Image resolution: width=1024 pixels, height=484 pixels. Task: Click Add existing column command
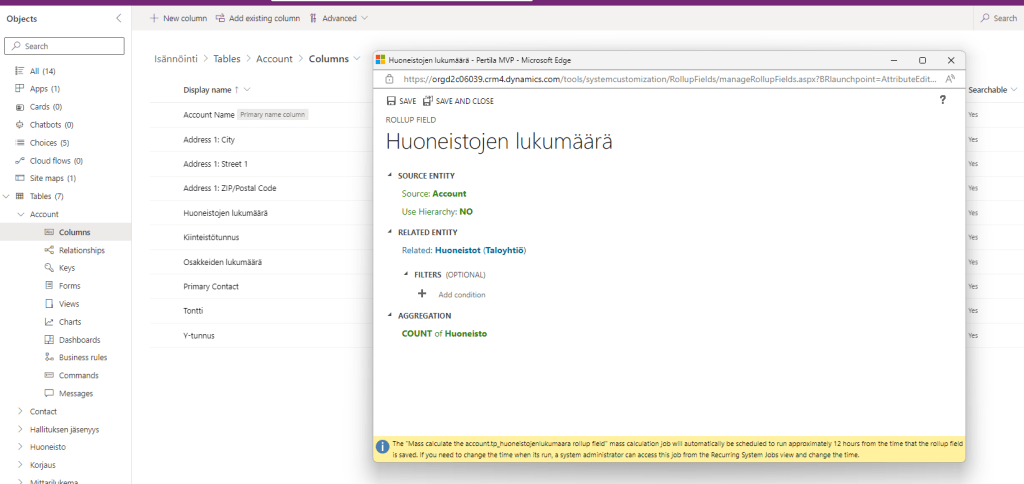(x=257, y=18)
